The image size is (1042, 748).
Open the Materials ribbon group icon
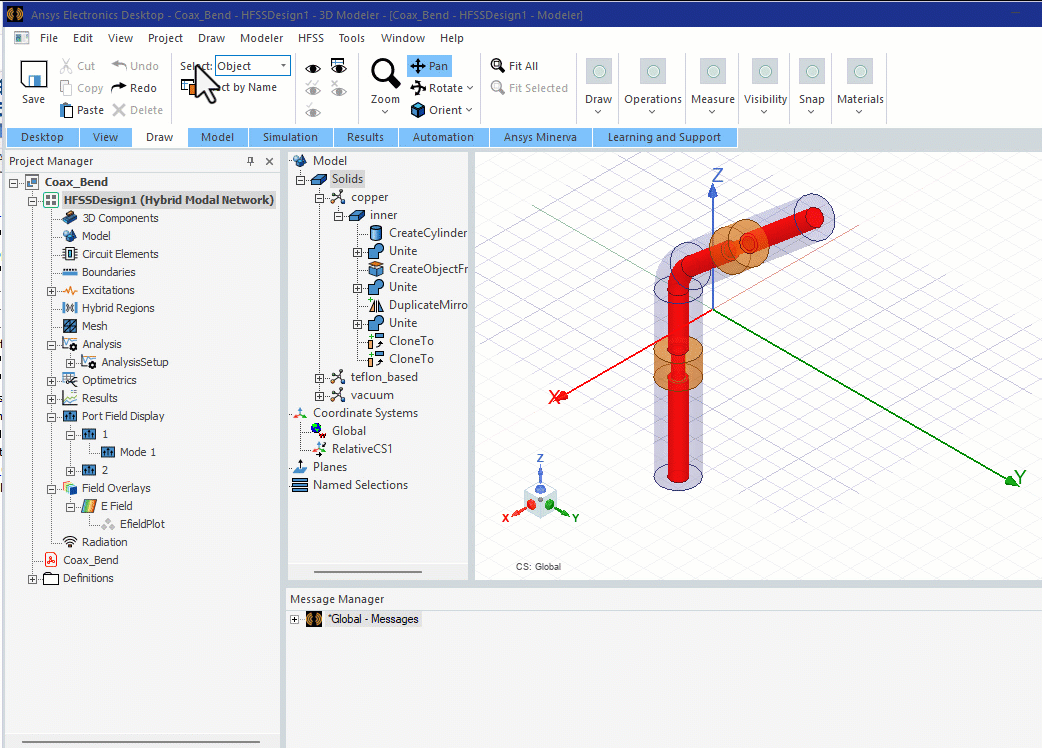pos(861,72)
